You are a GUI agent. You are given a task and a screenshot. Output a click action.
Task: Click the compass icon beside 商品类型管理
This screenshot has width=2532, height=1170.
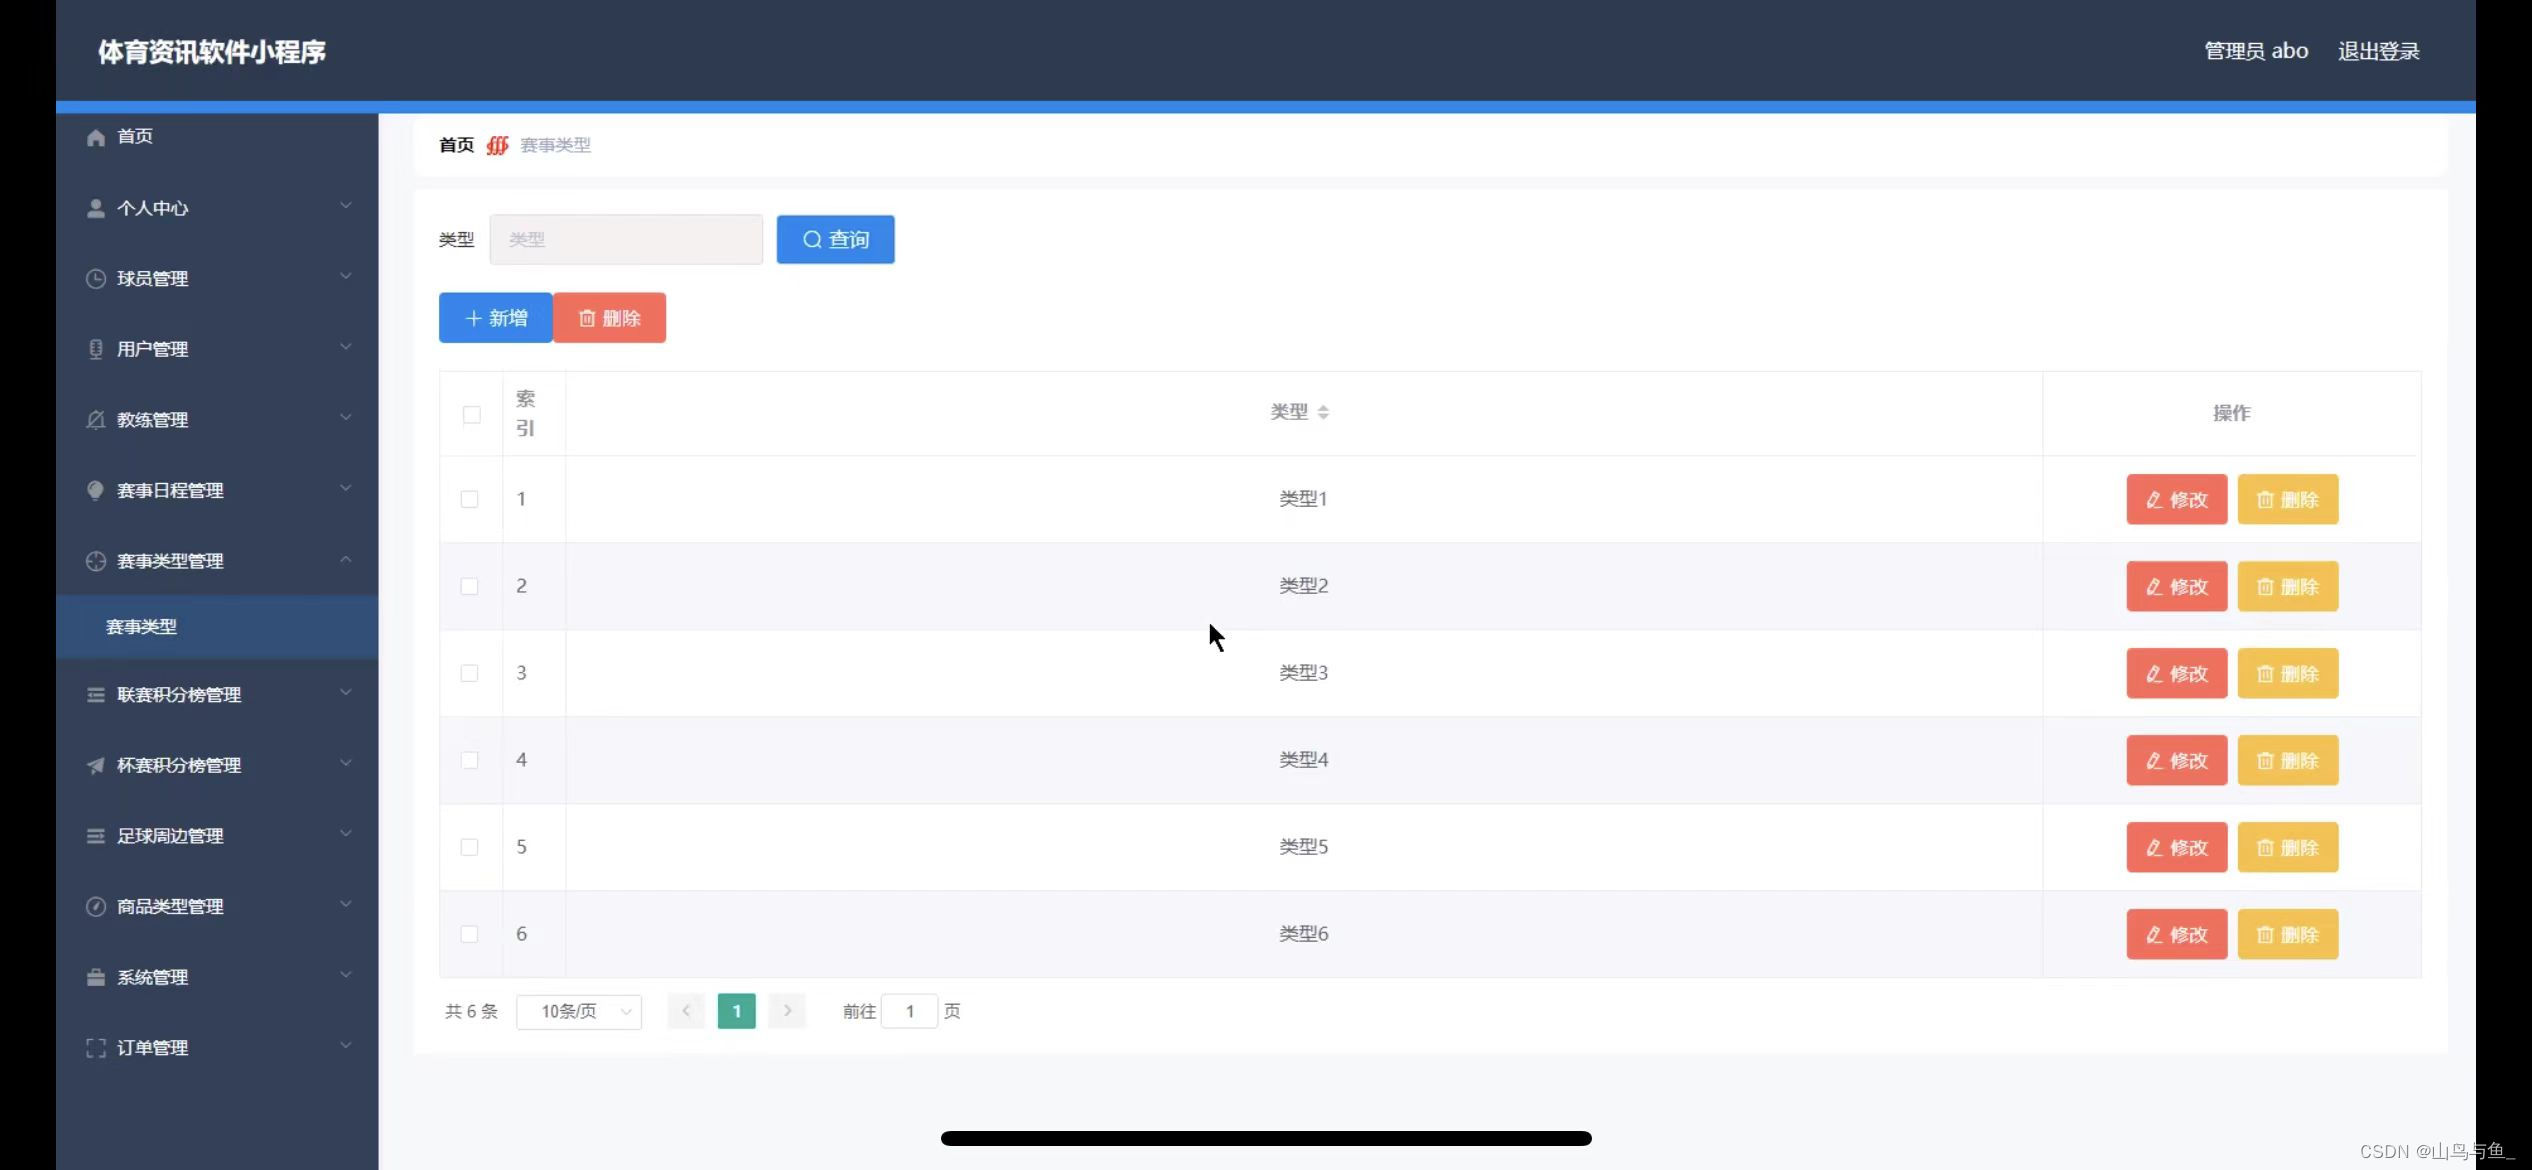tap(96, 907)
